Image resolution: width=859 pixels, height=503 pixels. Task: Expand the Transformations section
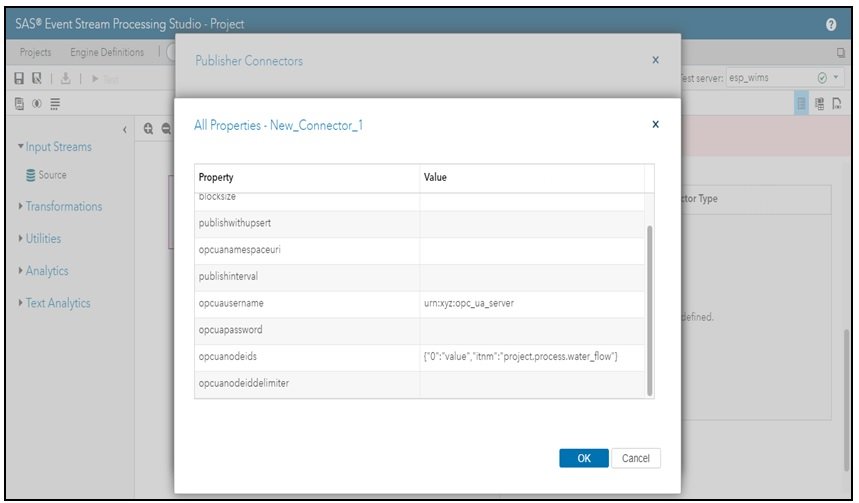click(62, 207)
